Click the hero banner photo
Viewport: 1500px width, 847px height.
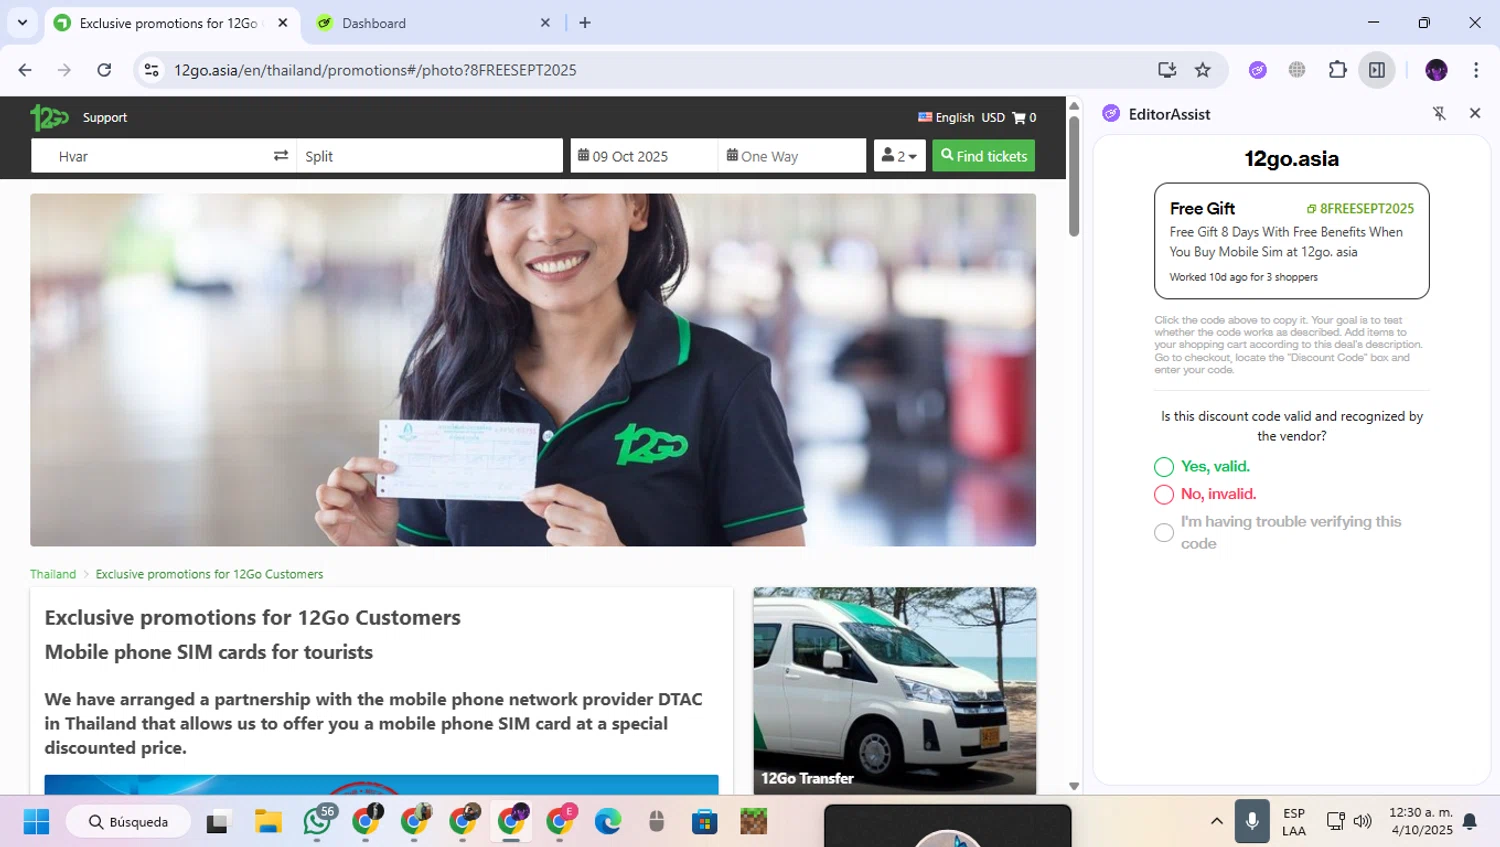coord(533,370)
